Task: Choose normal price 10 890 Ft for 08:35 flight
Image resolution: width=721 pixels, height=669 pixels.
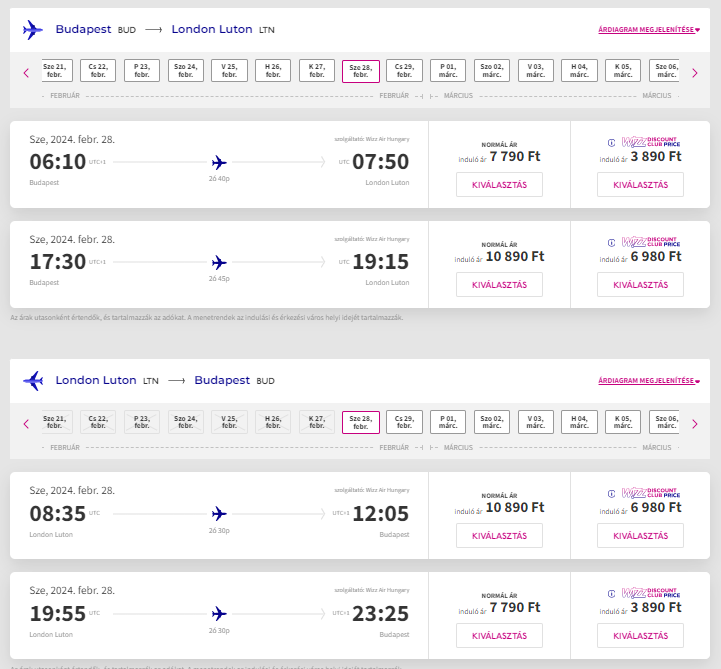Action: tap(499, 536)
